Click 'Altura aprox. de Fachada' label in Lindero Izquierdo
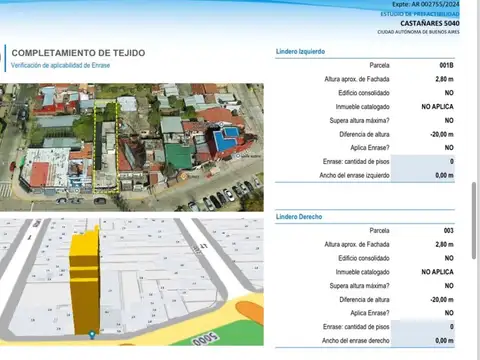The image size is (480, 360). (x=357, y=79)
